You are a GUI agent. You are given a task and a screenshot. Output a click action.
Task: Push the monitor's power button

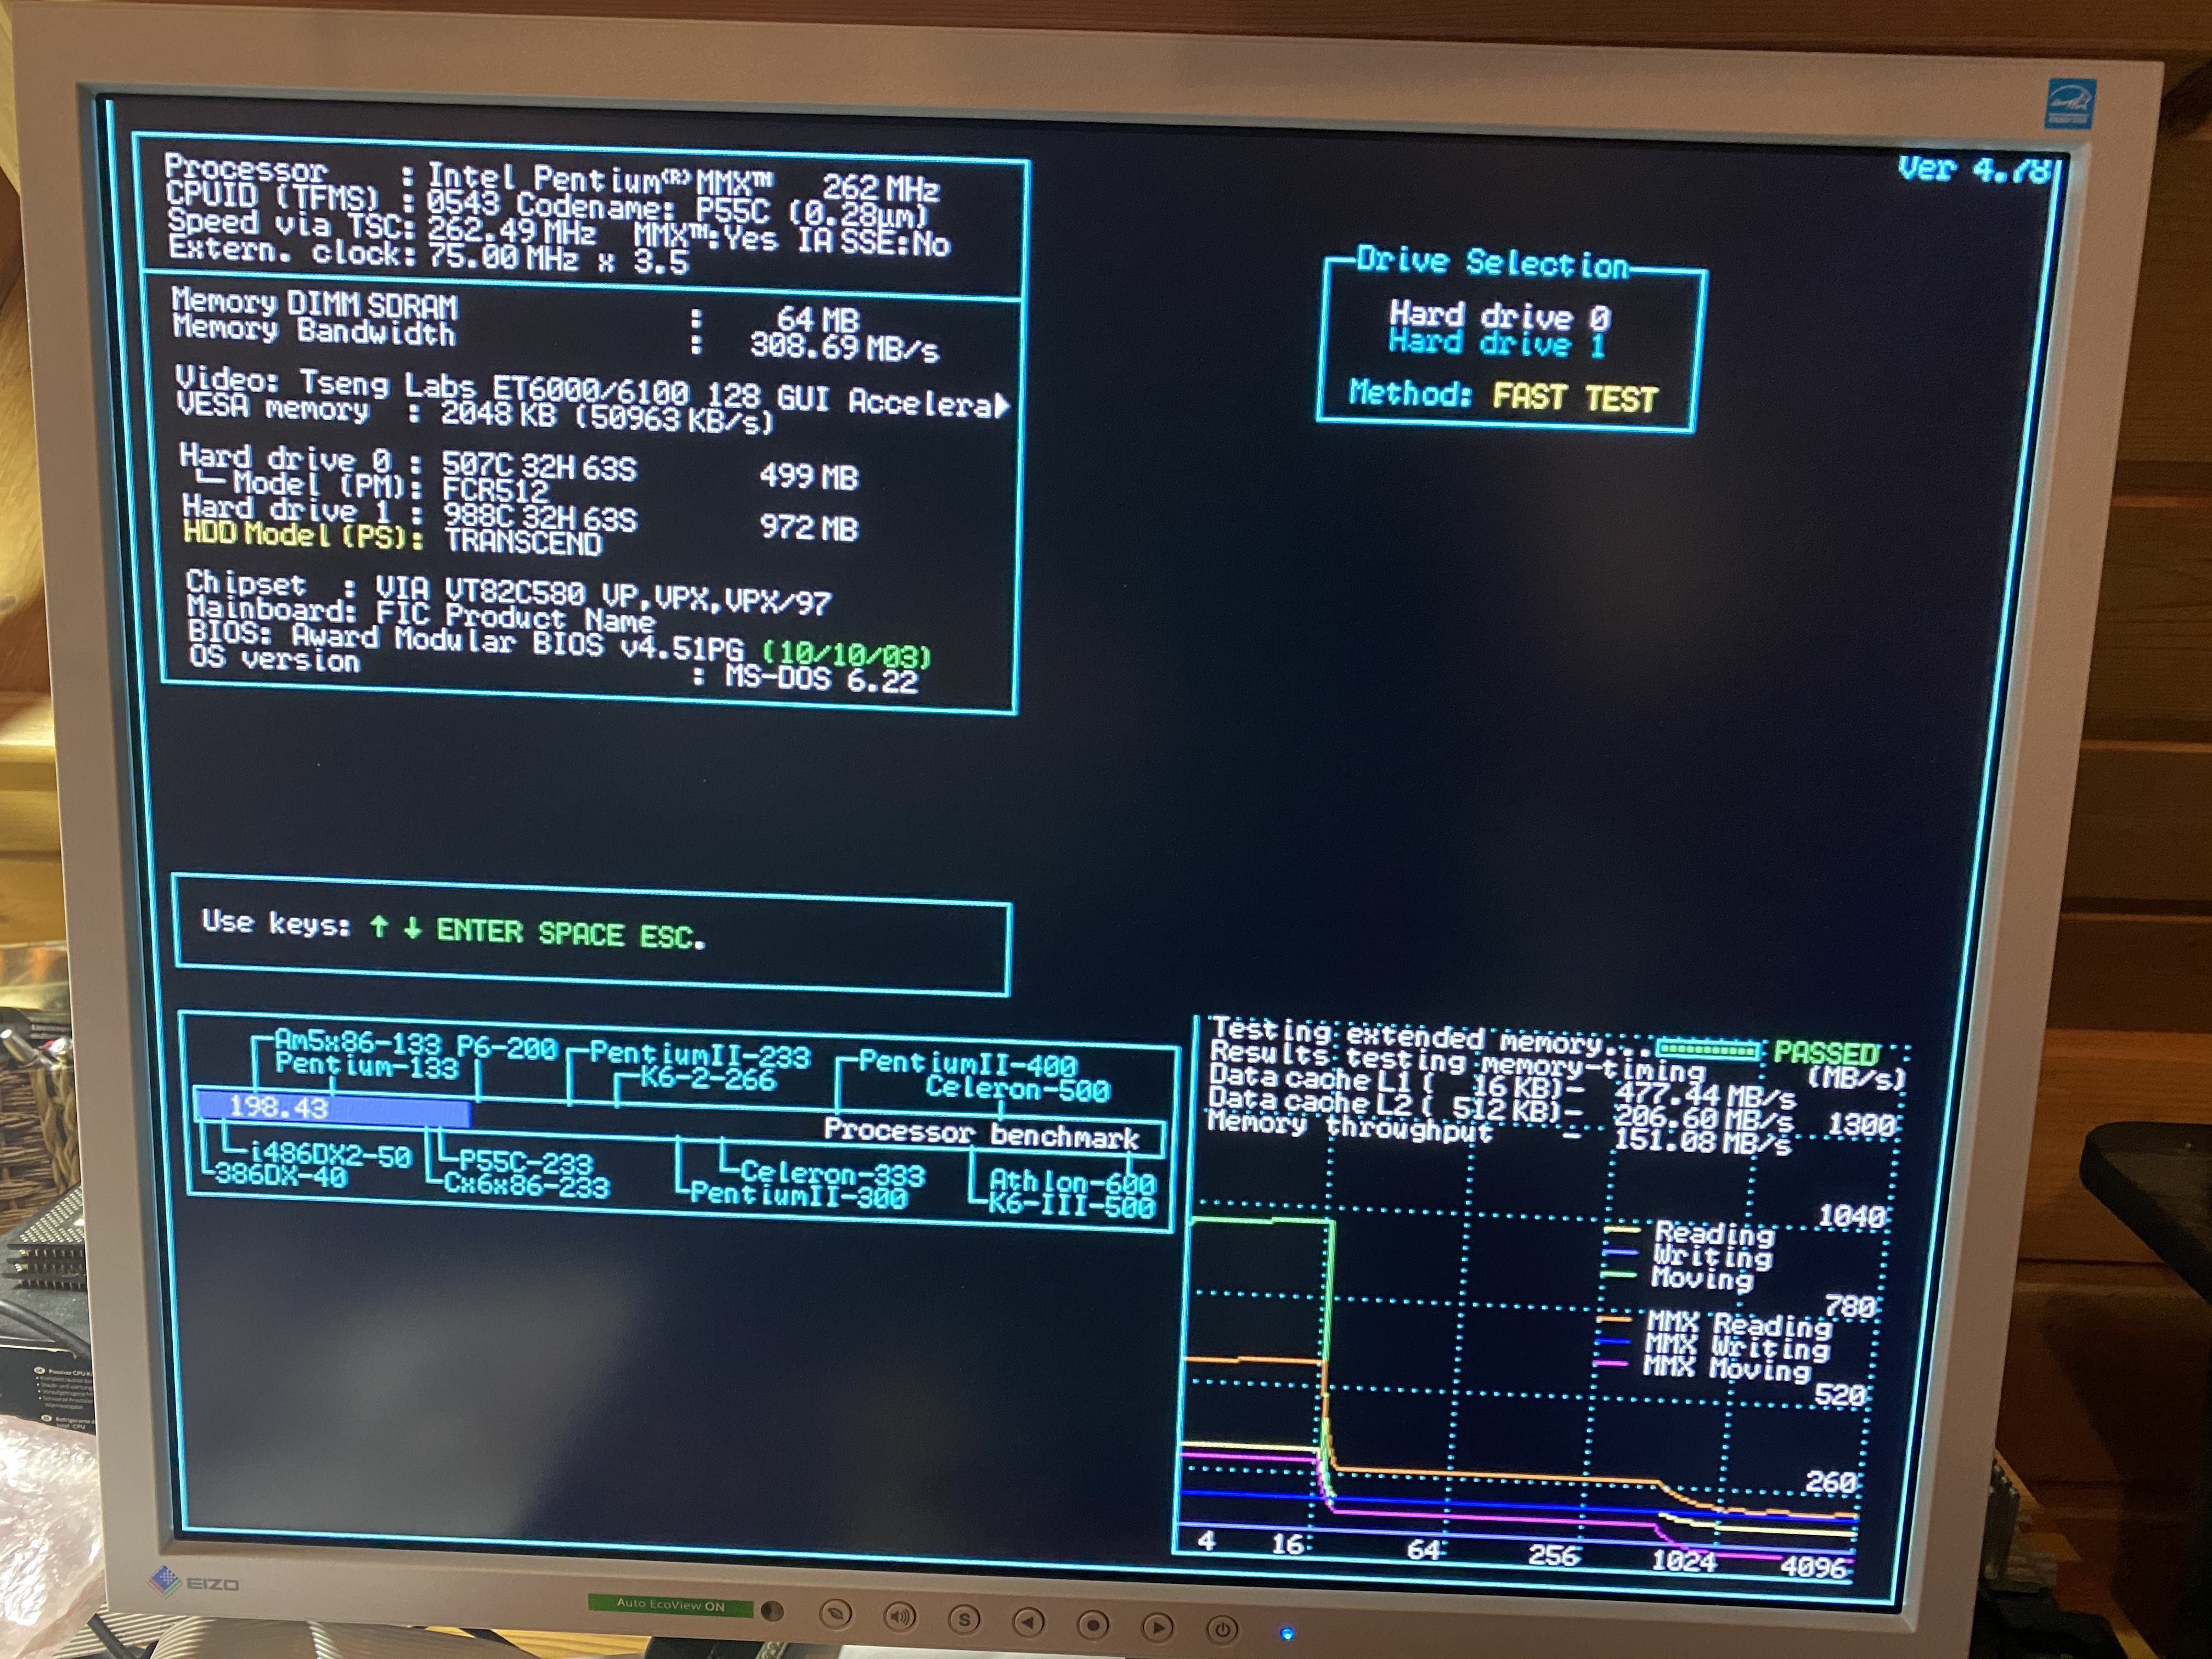(x=1222, y=1630)
